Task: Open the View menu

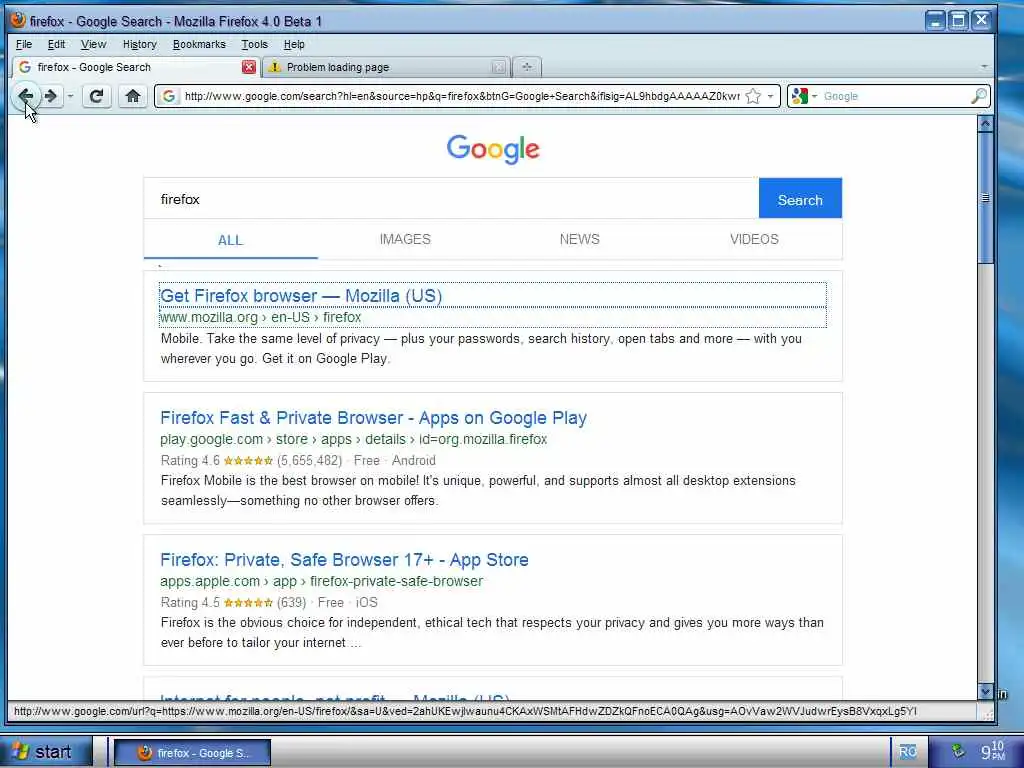Action: point(93,44)
